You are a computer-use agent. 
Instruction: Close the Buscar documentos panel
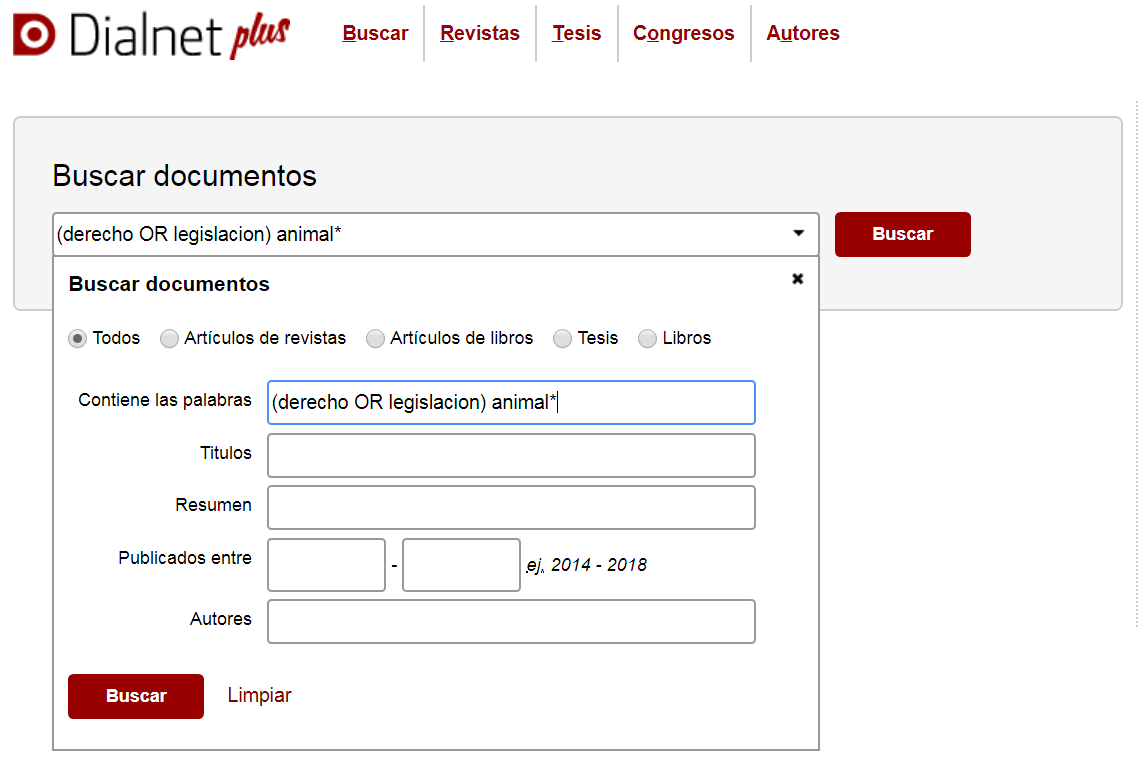pos(797,279)
